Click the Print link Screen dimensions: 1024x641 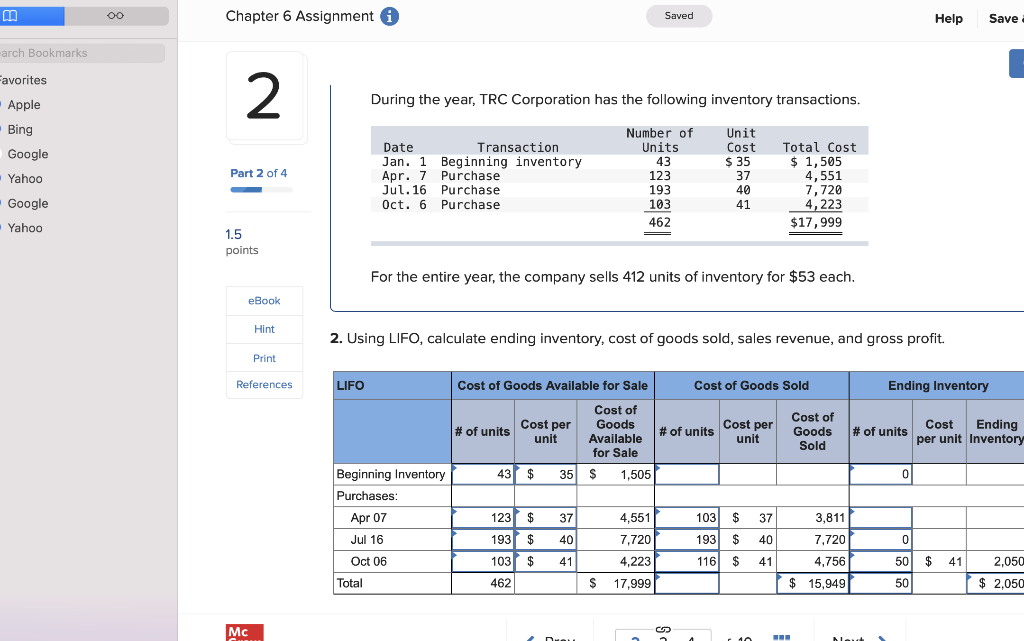click(x=263, y=356)
